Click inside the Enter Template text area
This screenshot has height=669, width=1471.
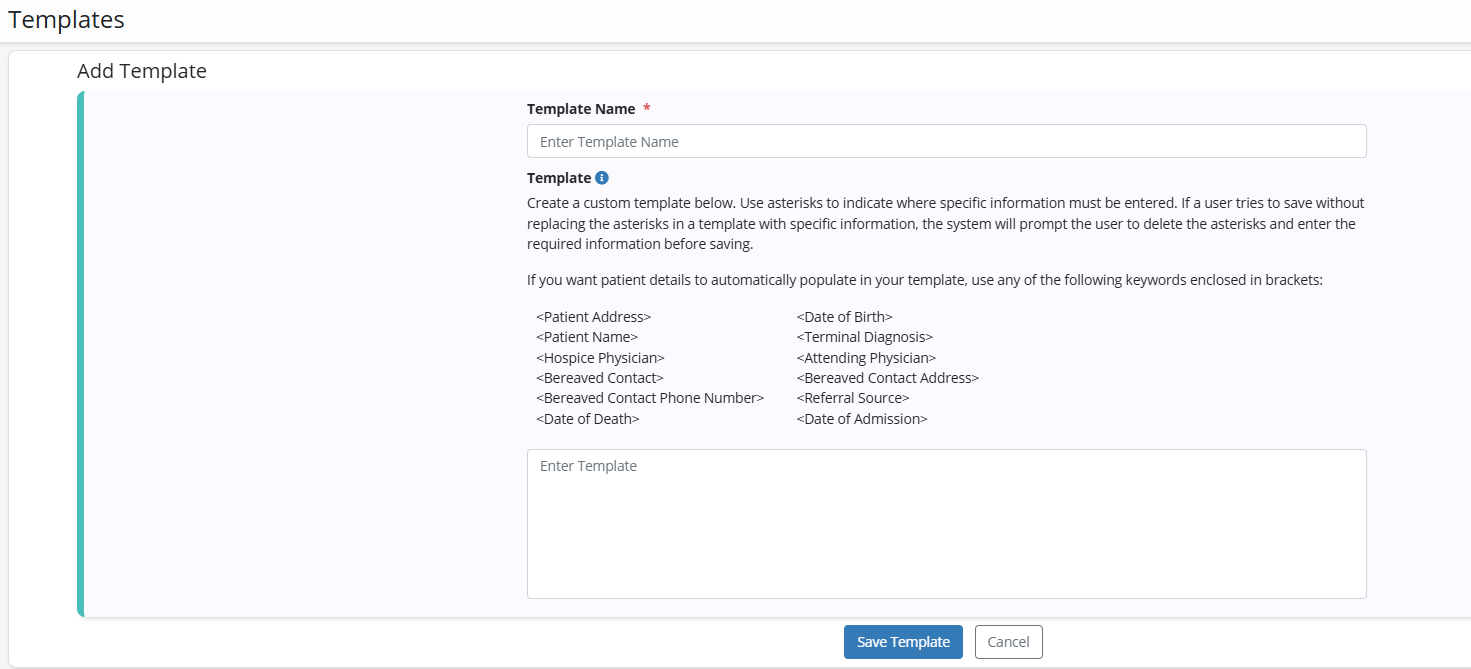(946, 523)
